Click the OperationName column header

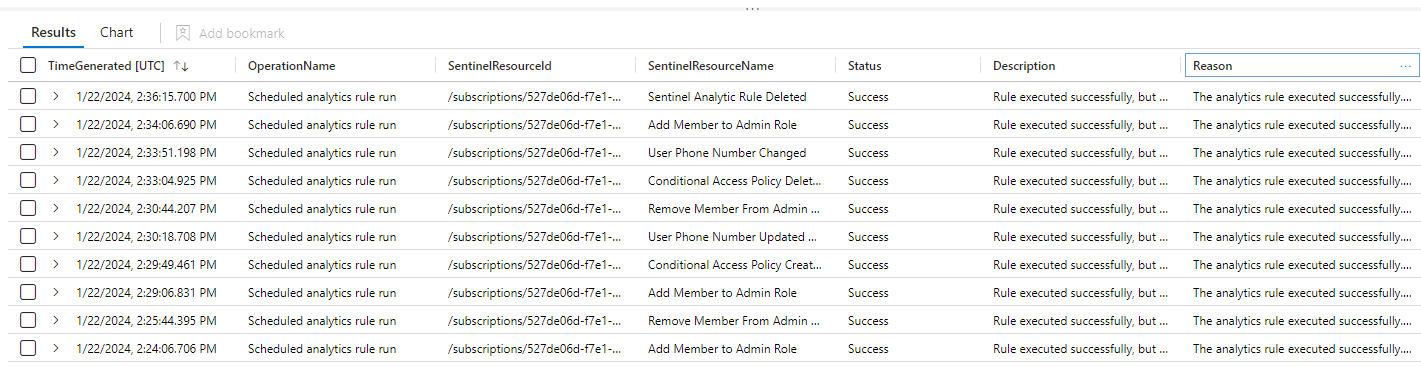tap(292, 66)
